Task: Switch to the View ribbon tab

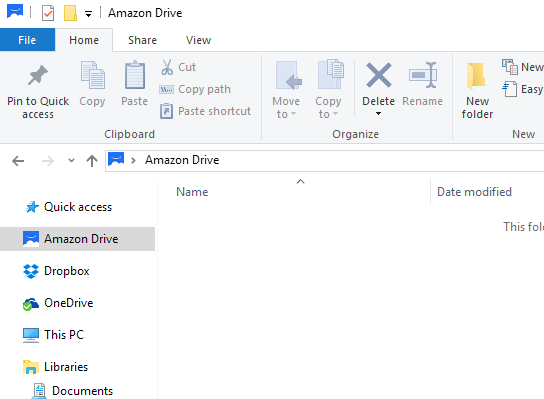Action: point(198,40)
